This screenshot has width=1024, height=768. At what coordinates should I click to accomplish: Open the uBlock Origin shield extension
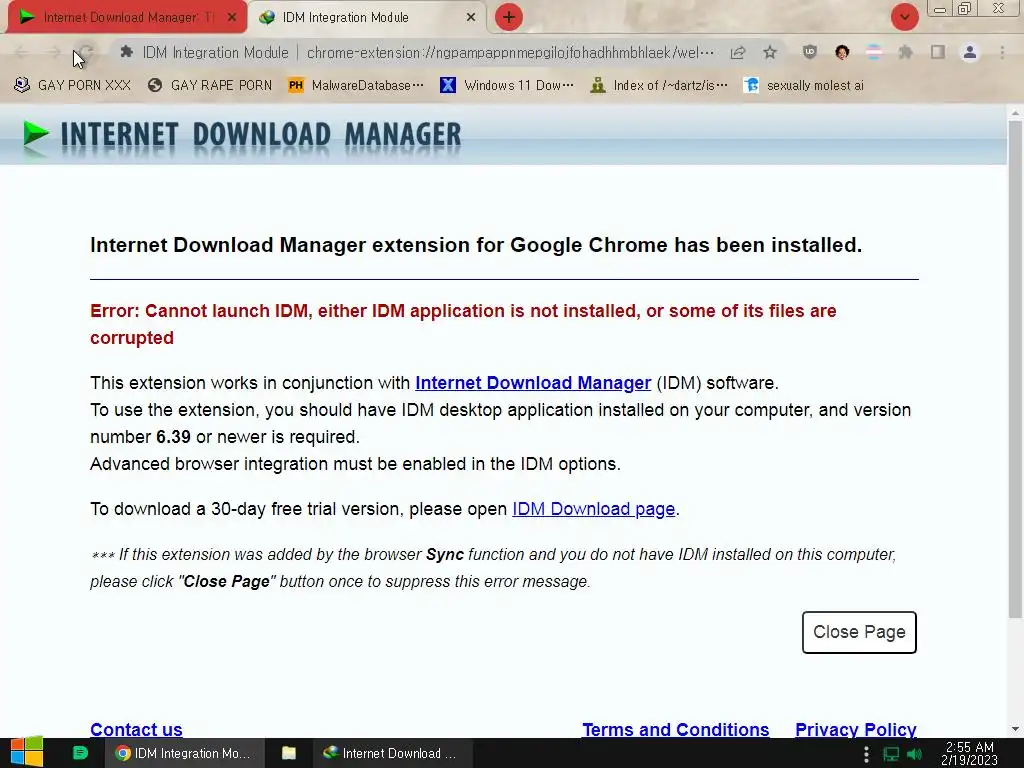tap(810, 52)
